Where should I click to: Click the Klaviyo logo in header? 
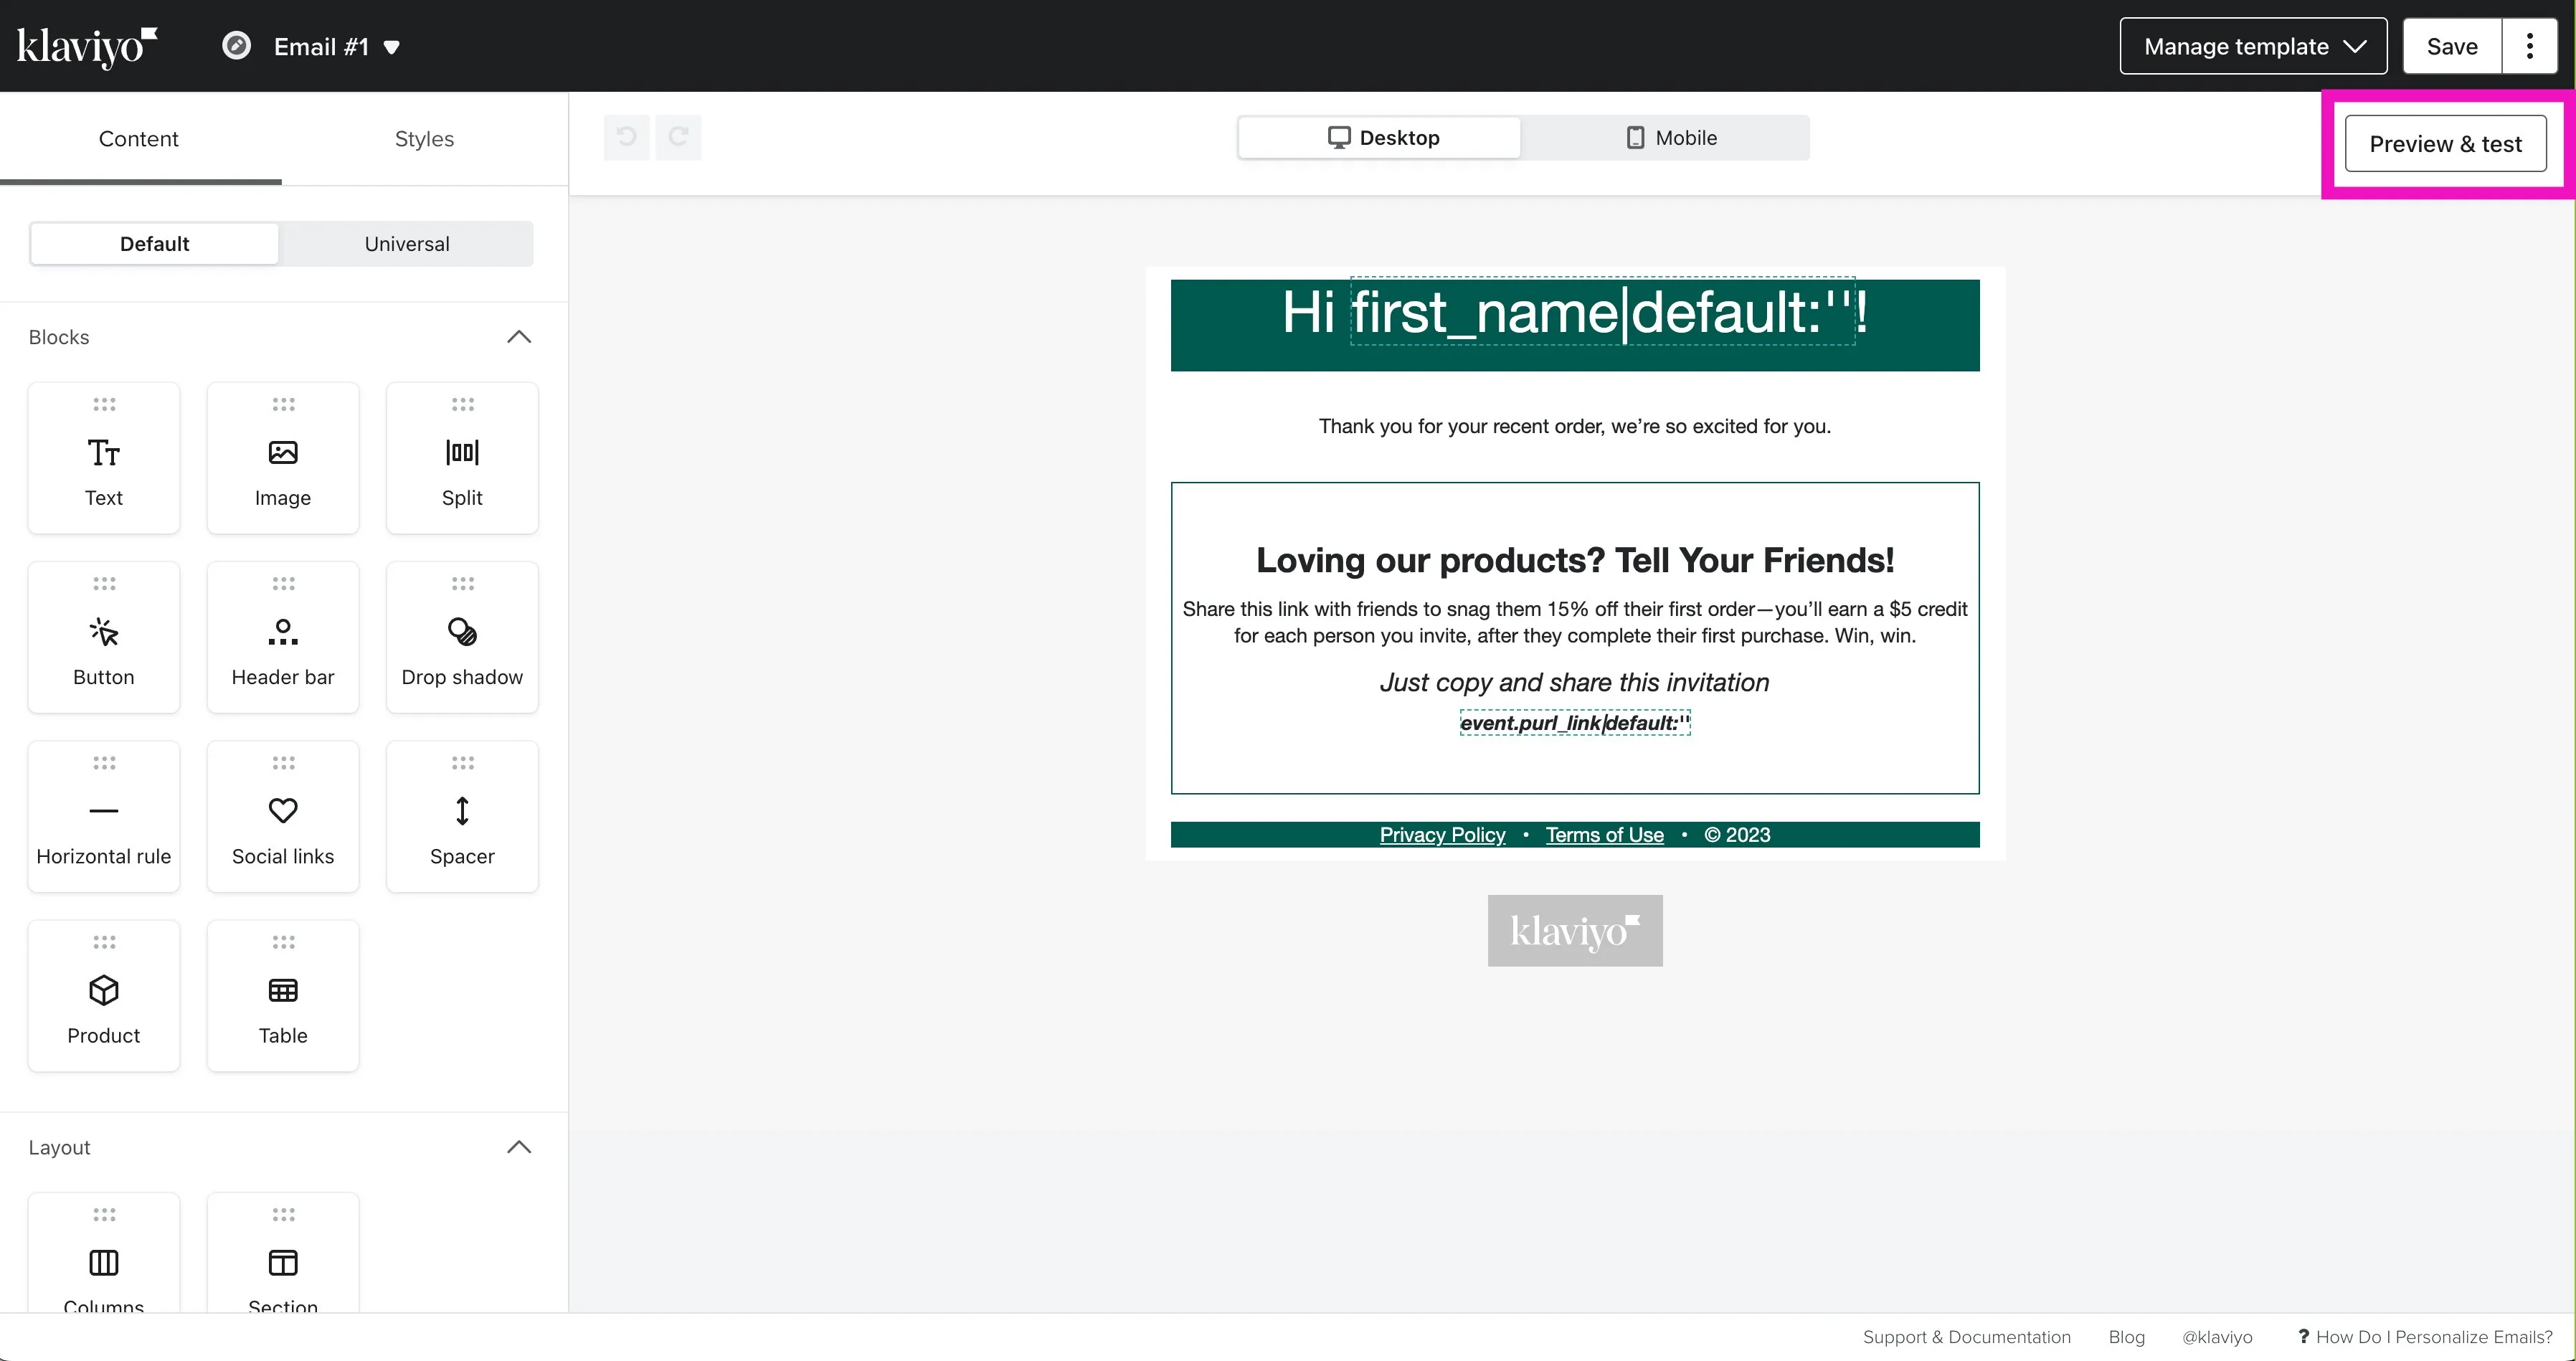coord(88,47)
